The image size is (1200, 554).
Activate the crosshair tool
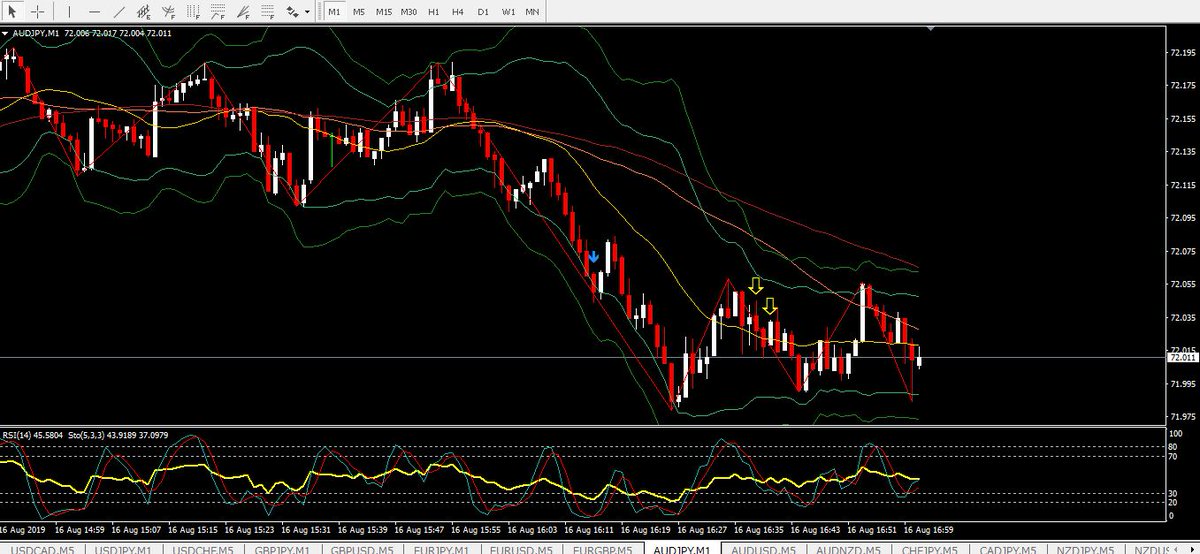(37, 12)
